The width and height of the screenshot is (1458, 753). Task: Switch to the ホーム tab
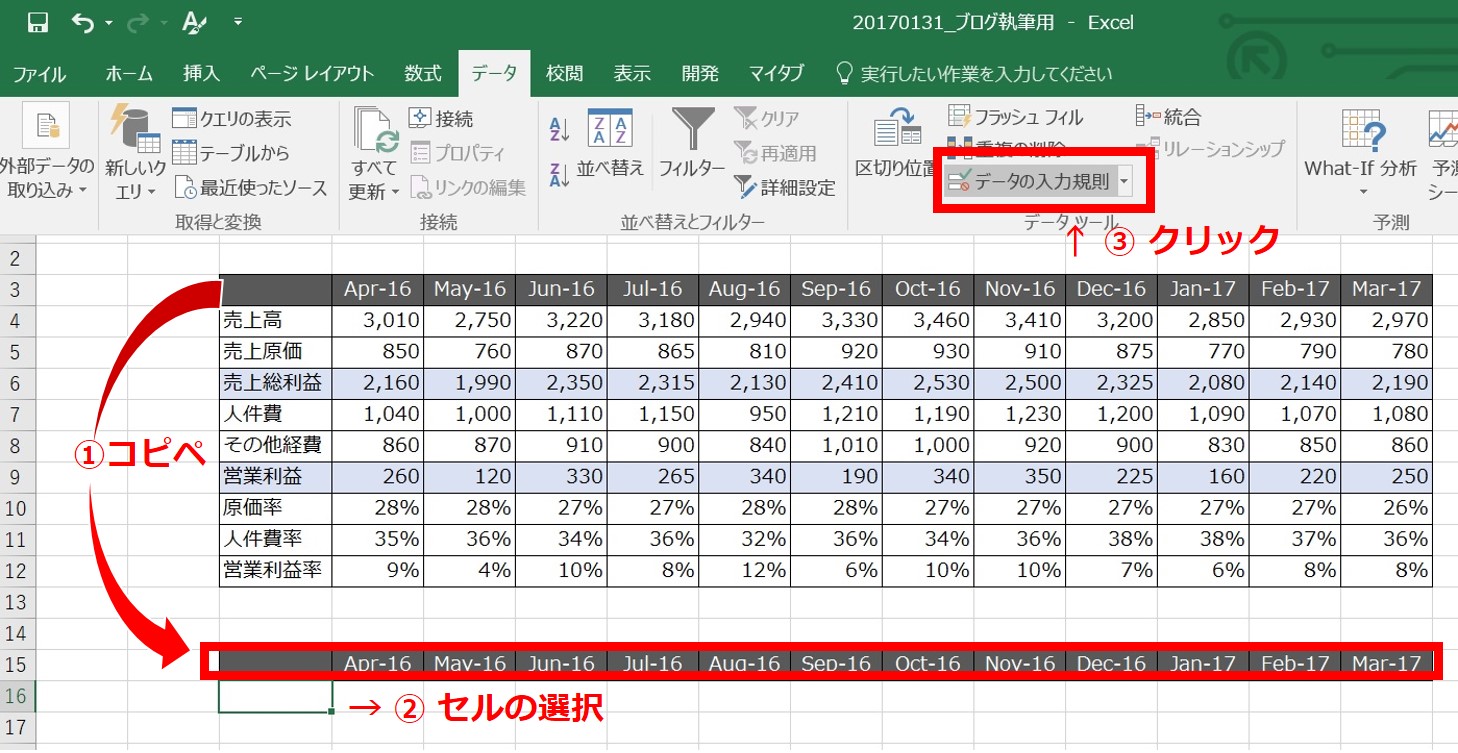coord(129,73)
